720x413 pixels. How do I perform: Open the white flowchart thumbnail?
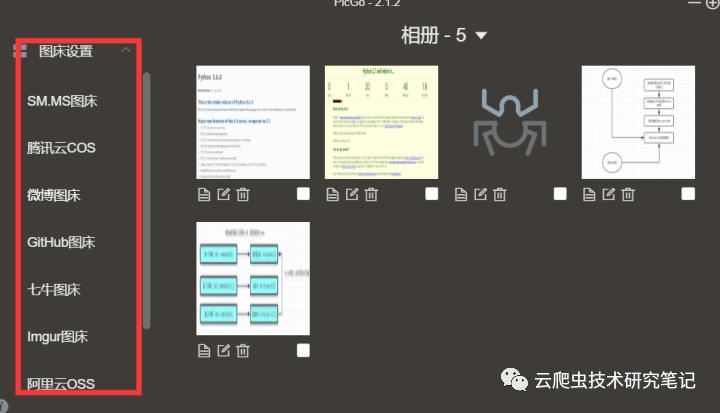(638, 122)
